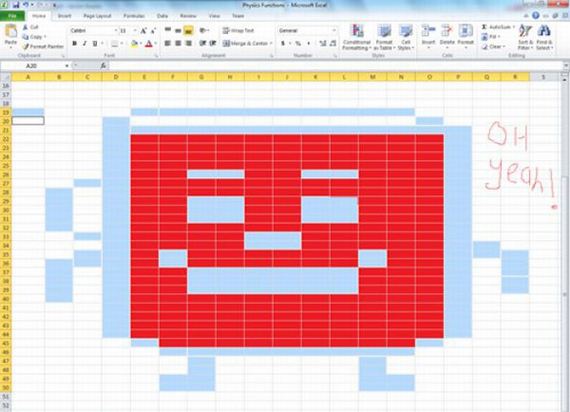Image resolution: width=570 pixels, height=412 pixels.
Task: Open the General number format dropdown
Action: tap(334, 31)
